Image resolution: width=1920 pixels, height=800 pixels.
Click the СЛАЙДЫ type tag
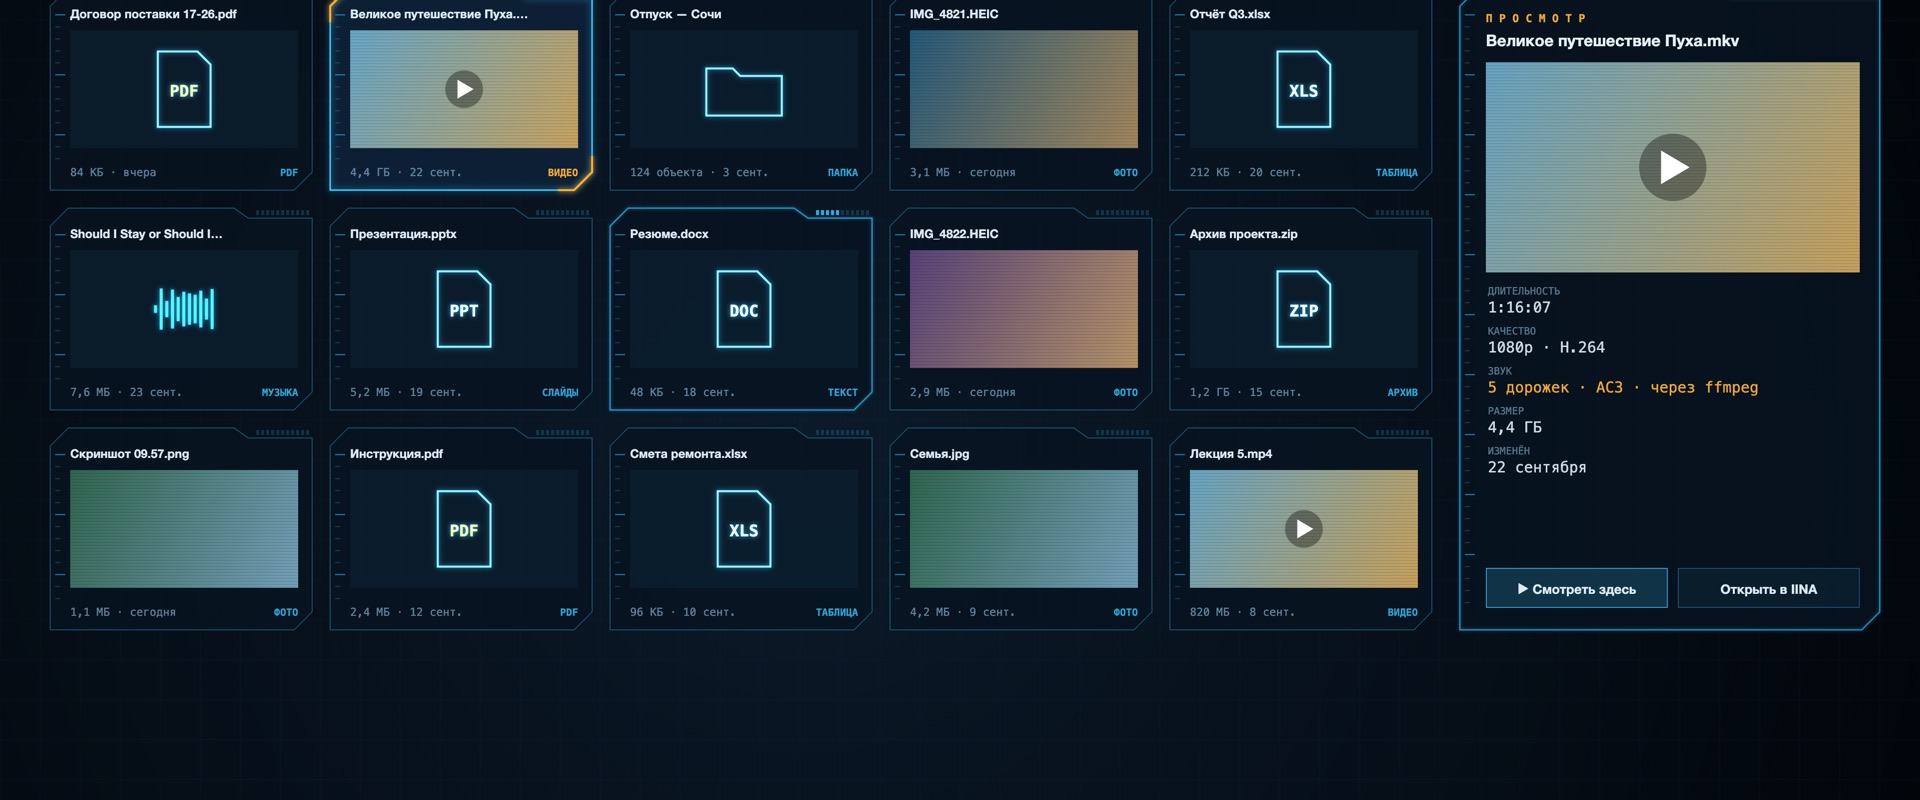coord(560,393)
